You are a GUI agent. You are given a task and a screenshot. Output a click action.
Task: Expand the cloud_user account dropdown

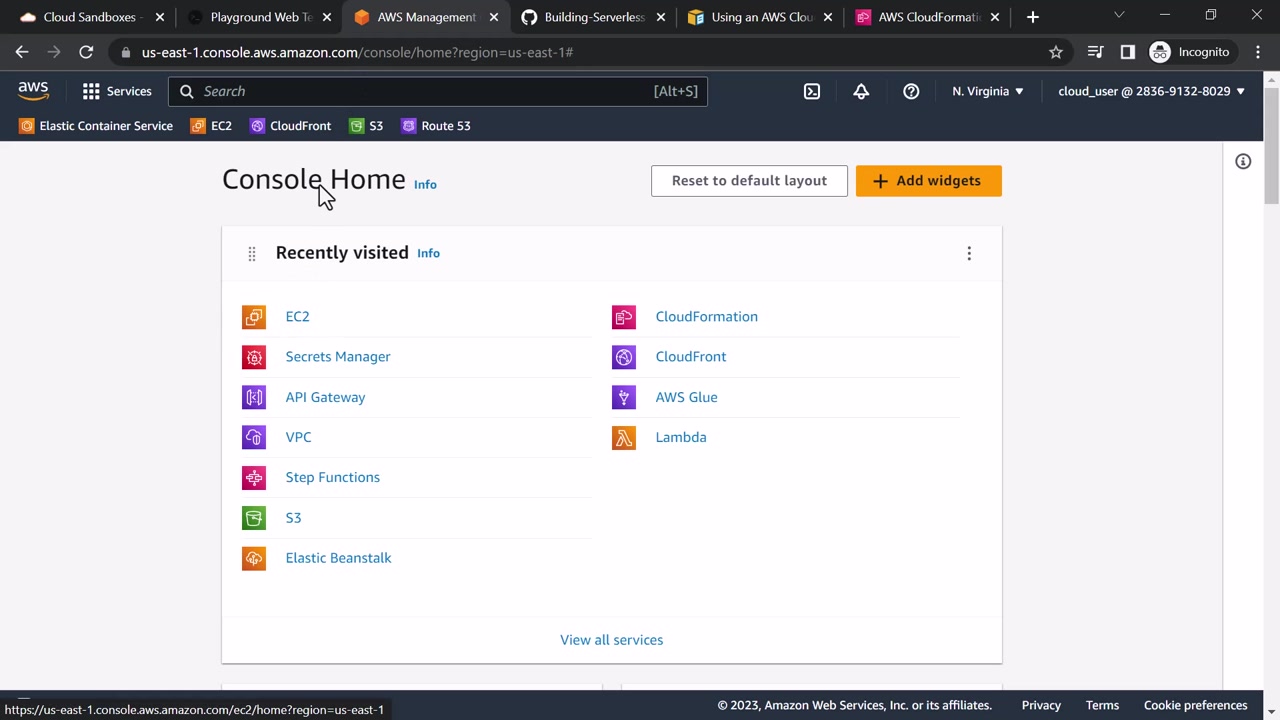coord(1152,91)
